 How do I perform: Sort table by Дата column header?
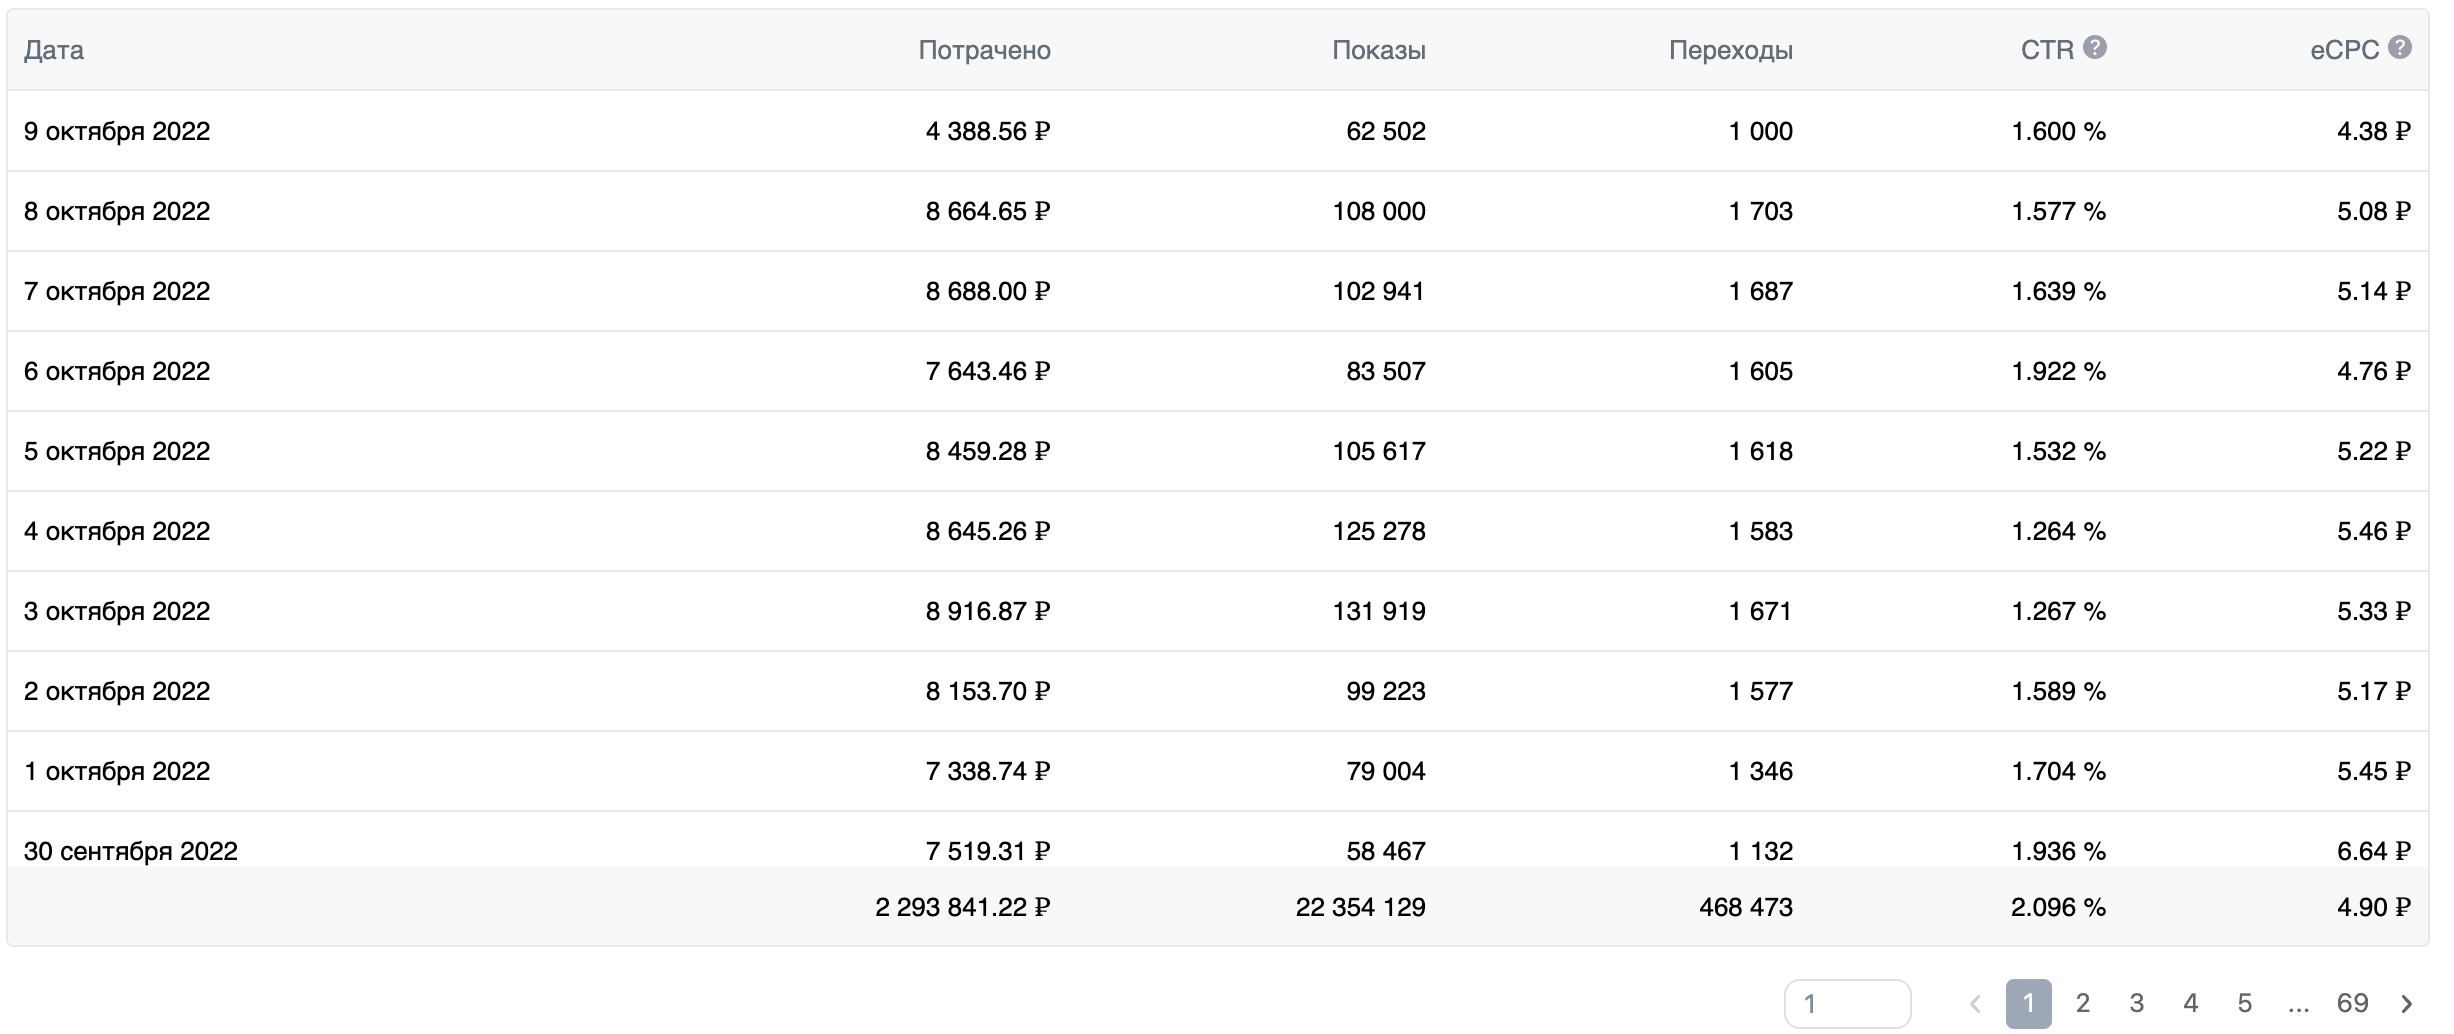(x=54, y=50)
